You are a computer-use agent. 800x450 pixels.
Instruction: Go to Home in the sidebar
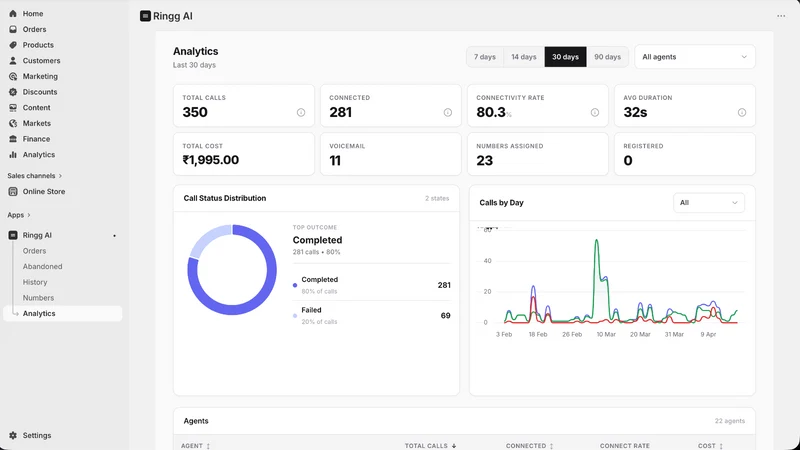tap(33, 14)
